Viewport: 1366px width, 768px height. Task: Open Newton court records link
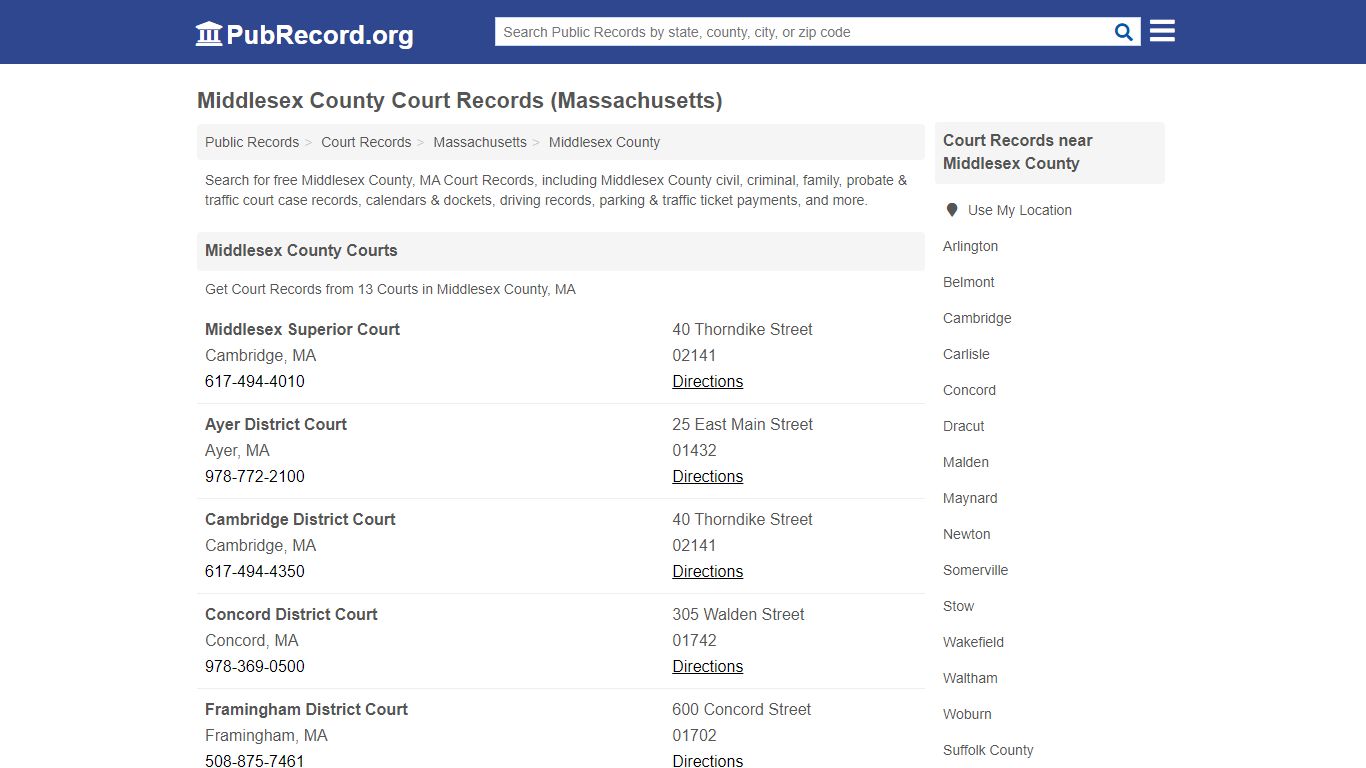tap(967, 534)
